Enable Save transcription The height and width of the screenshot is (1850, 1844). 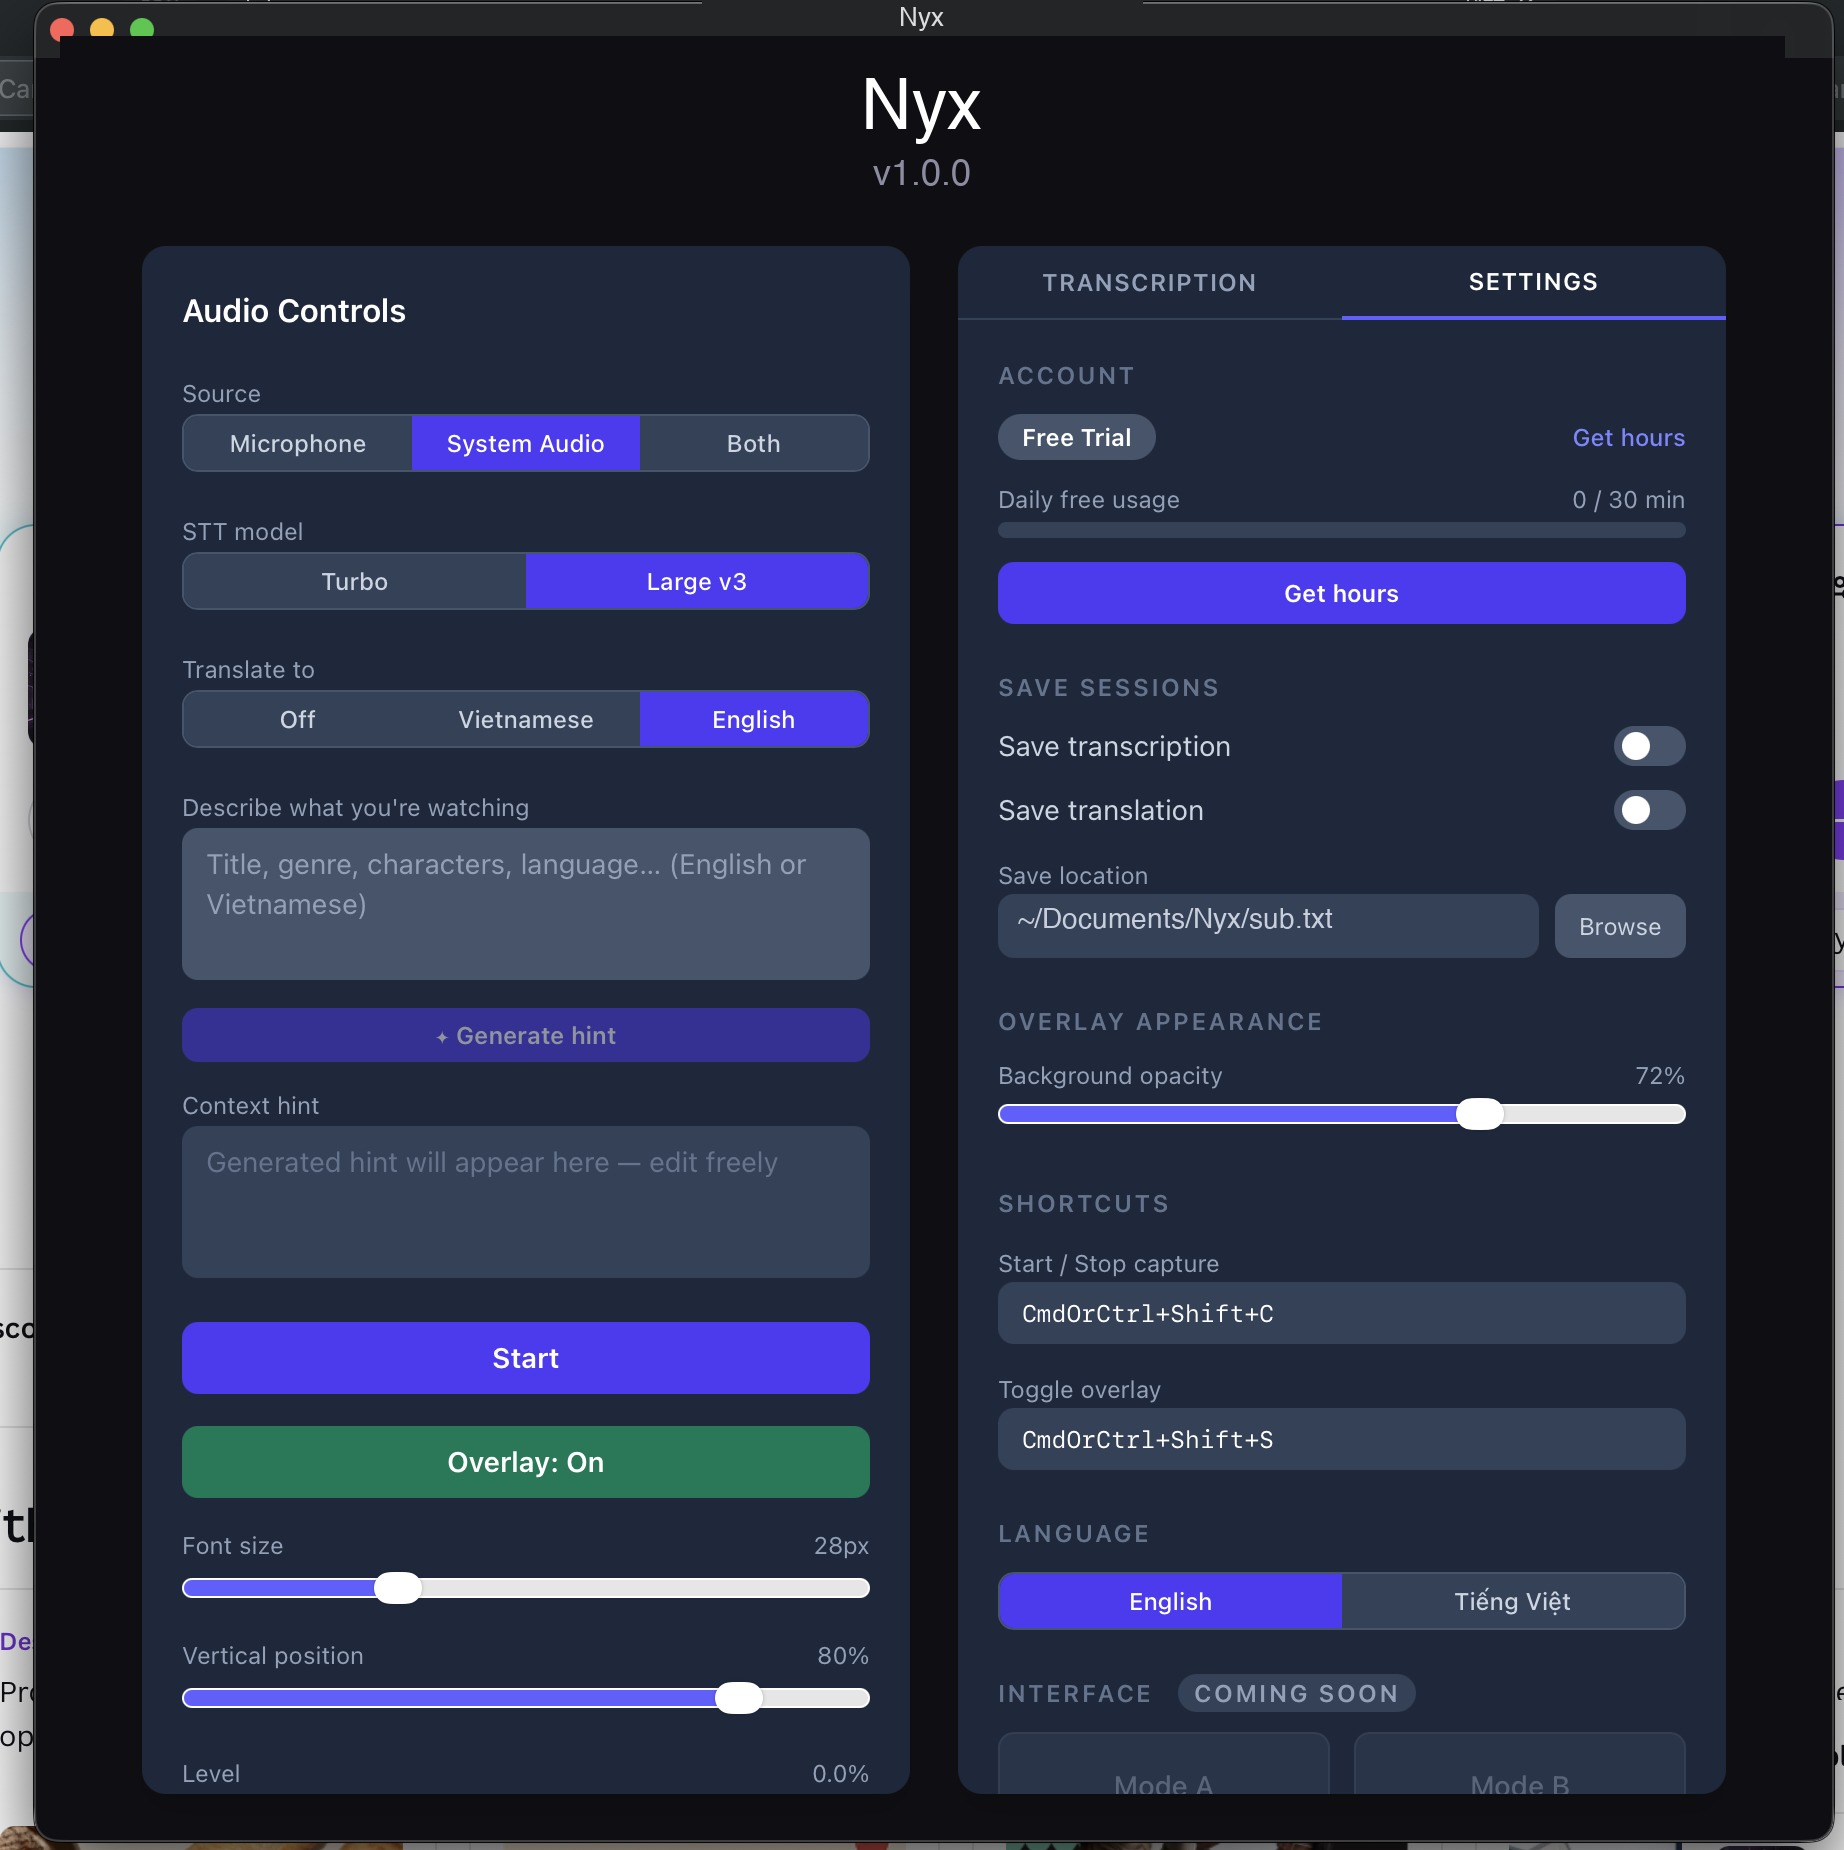coord(1648,746)
